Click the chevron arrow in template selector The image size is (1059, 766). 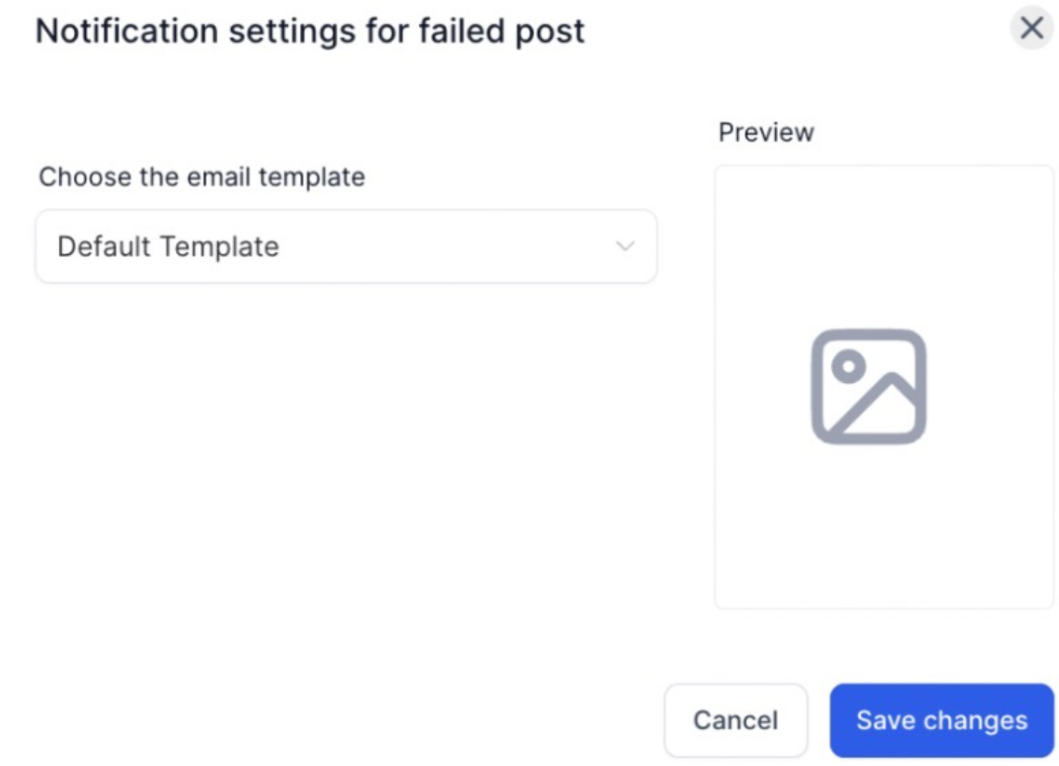click(x=625, y=246)
